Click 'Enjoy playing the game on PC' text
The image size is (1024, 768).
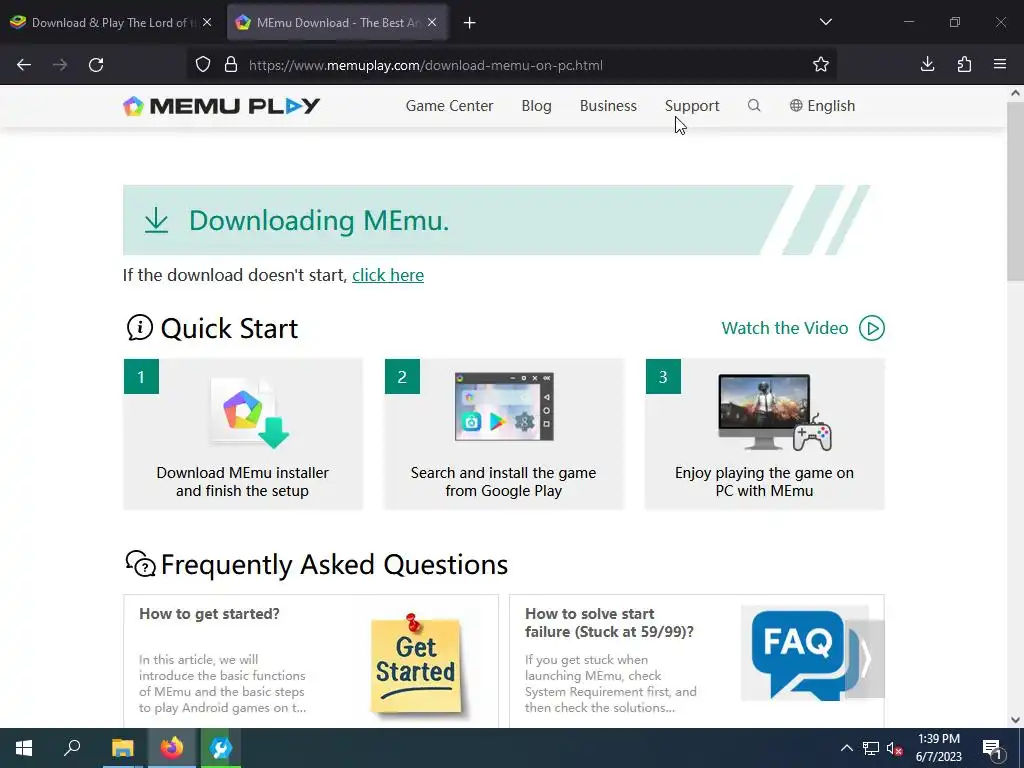[765, 481]
